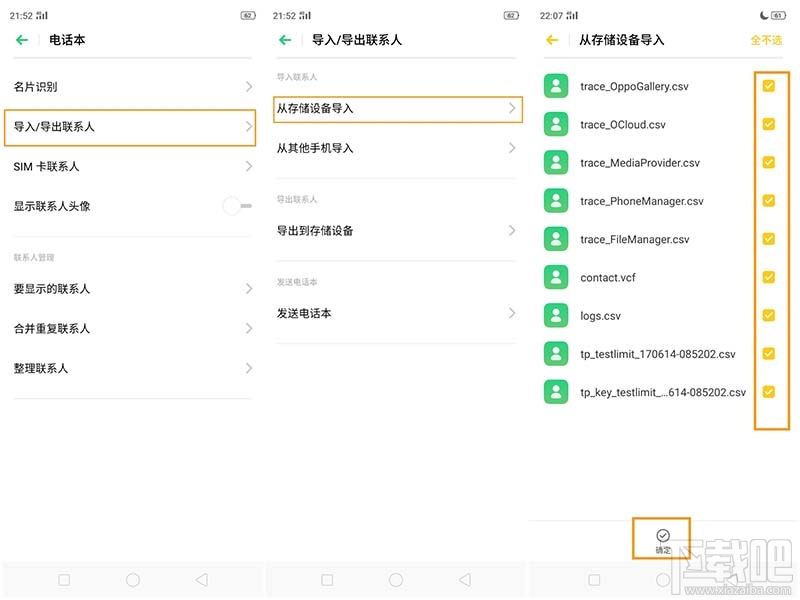The width and height of the screenshot is (800, 600).
Task: Tap the contact icon beside trace_OppoGallery.csv
Action: (x=556, y=86)
